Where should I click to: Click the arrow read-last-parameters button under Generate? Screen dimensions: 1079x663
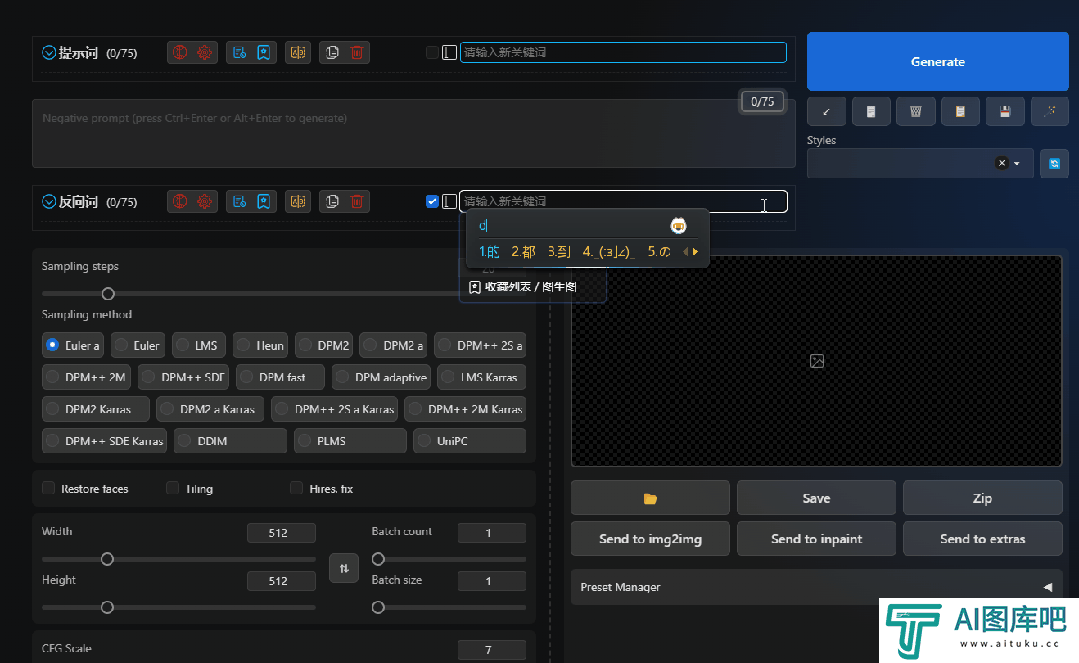click(826, 112)
